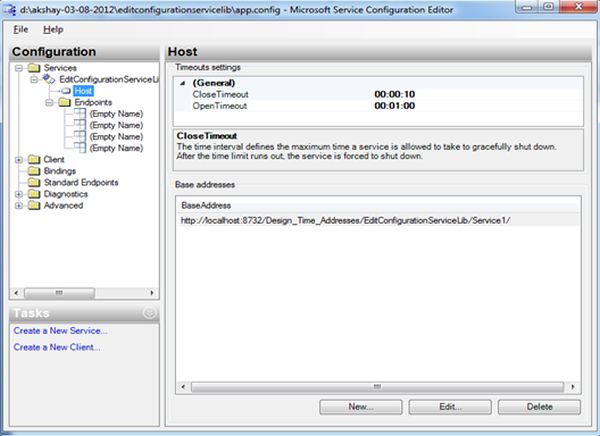Click the Configuration tree right scroll arrow
The width and height of the screenshot is (600, 436).
pos(152,293)
